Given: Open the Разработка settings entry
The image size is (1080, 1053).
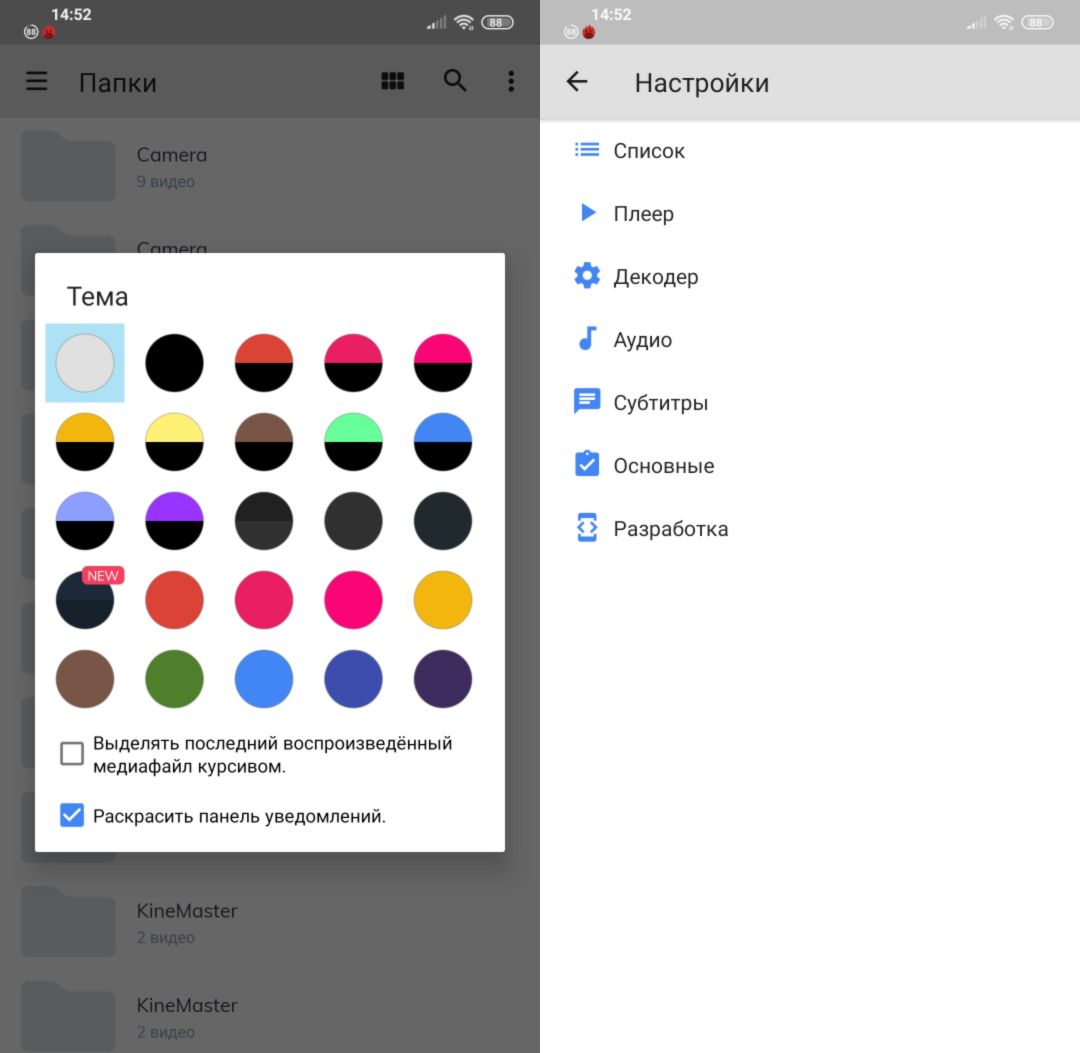Looking at the screenshot, I should (x=810, y=528).
